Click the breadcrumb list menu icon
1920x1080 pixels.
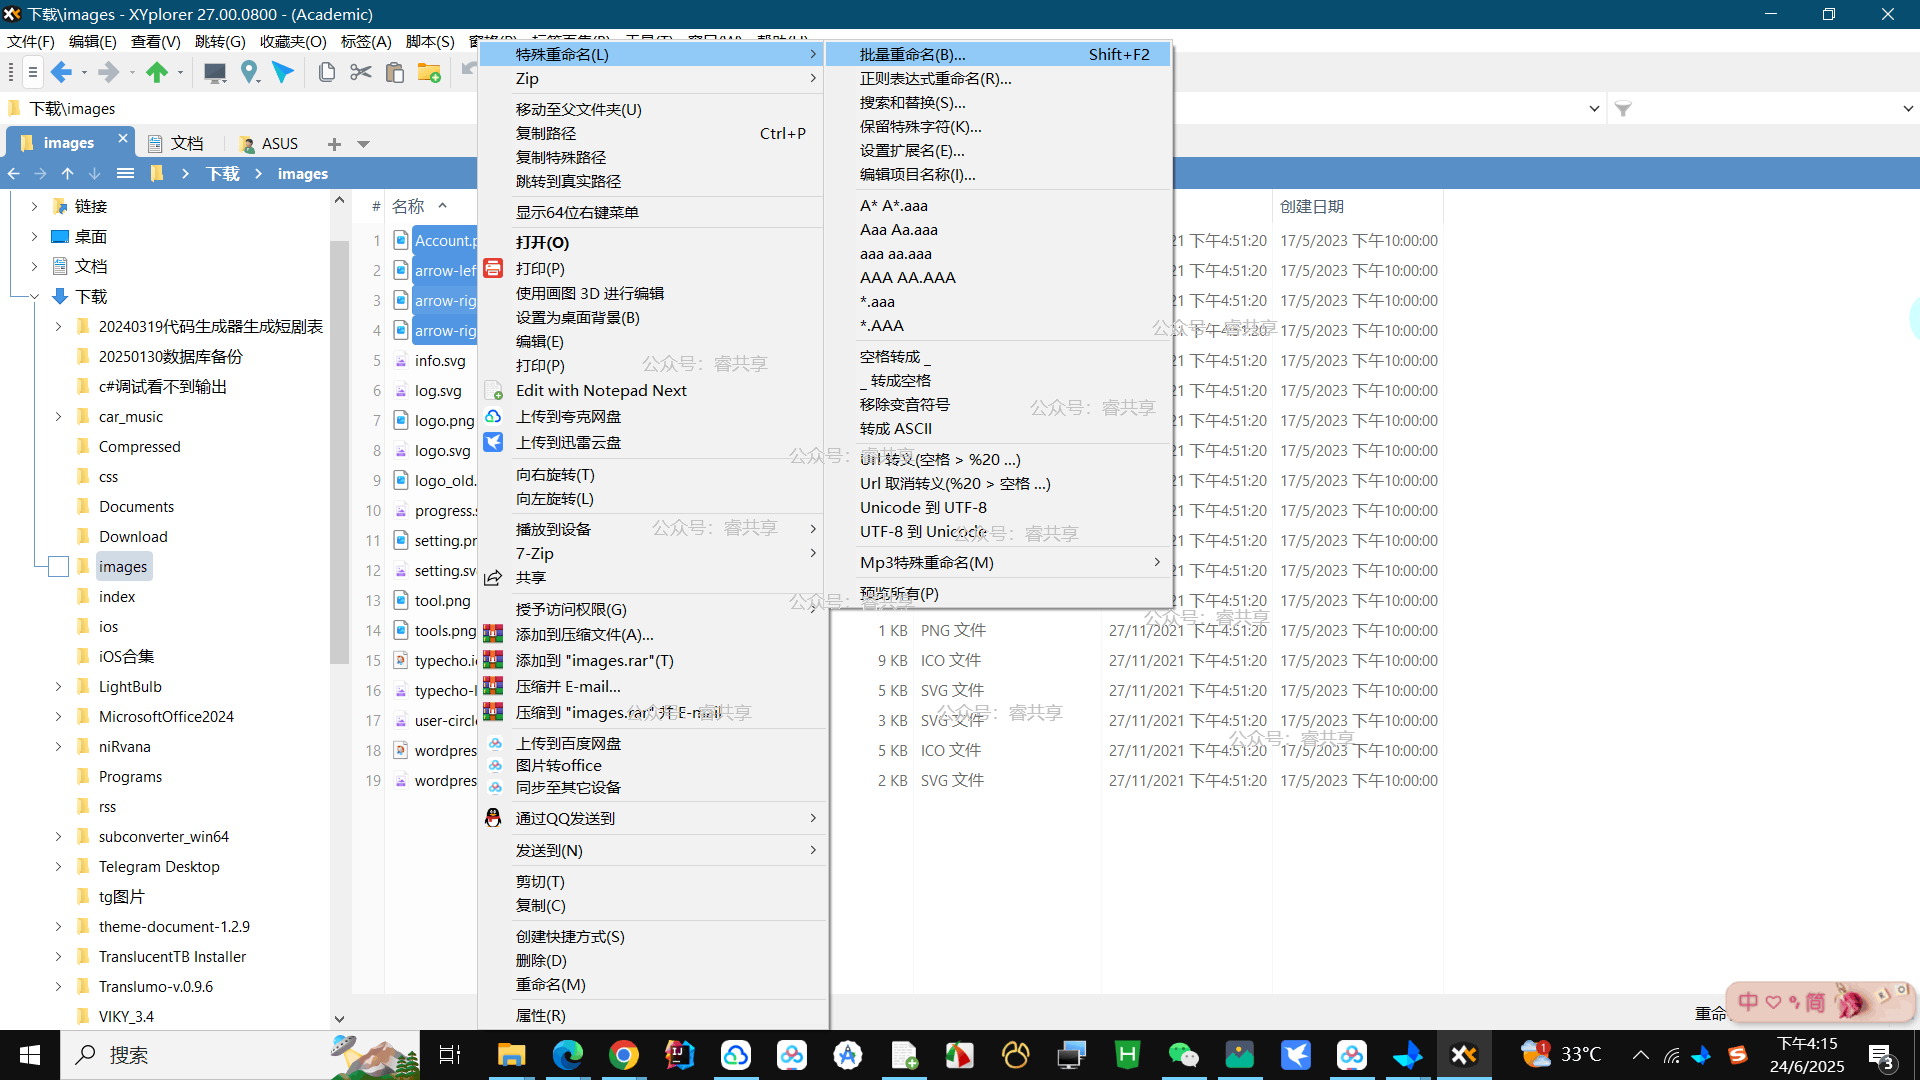click(x=125, y=173)
